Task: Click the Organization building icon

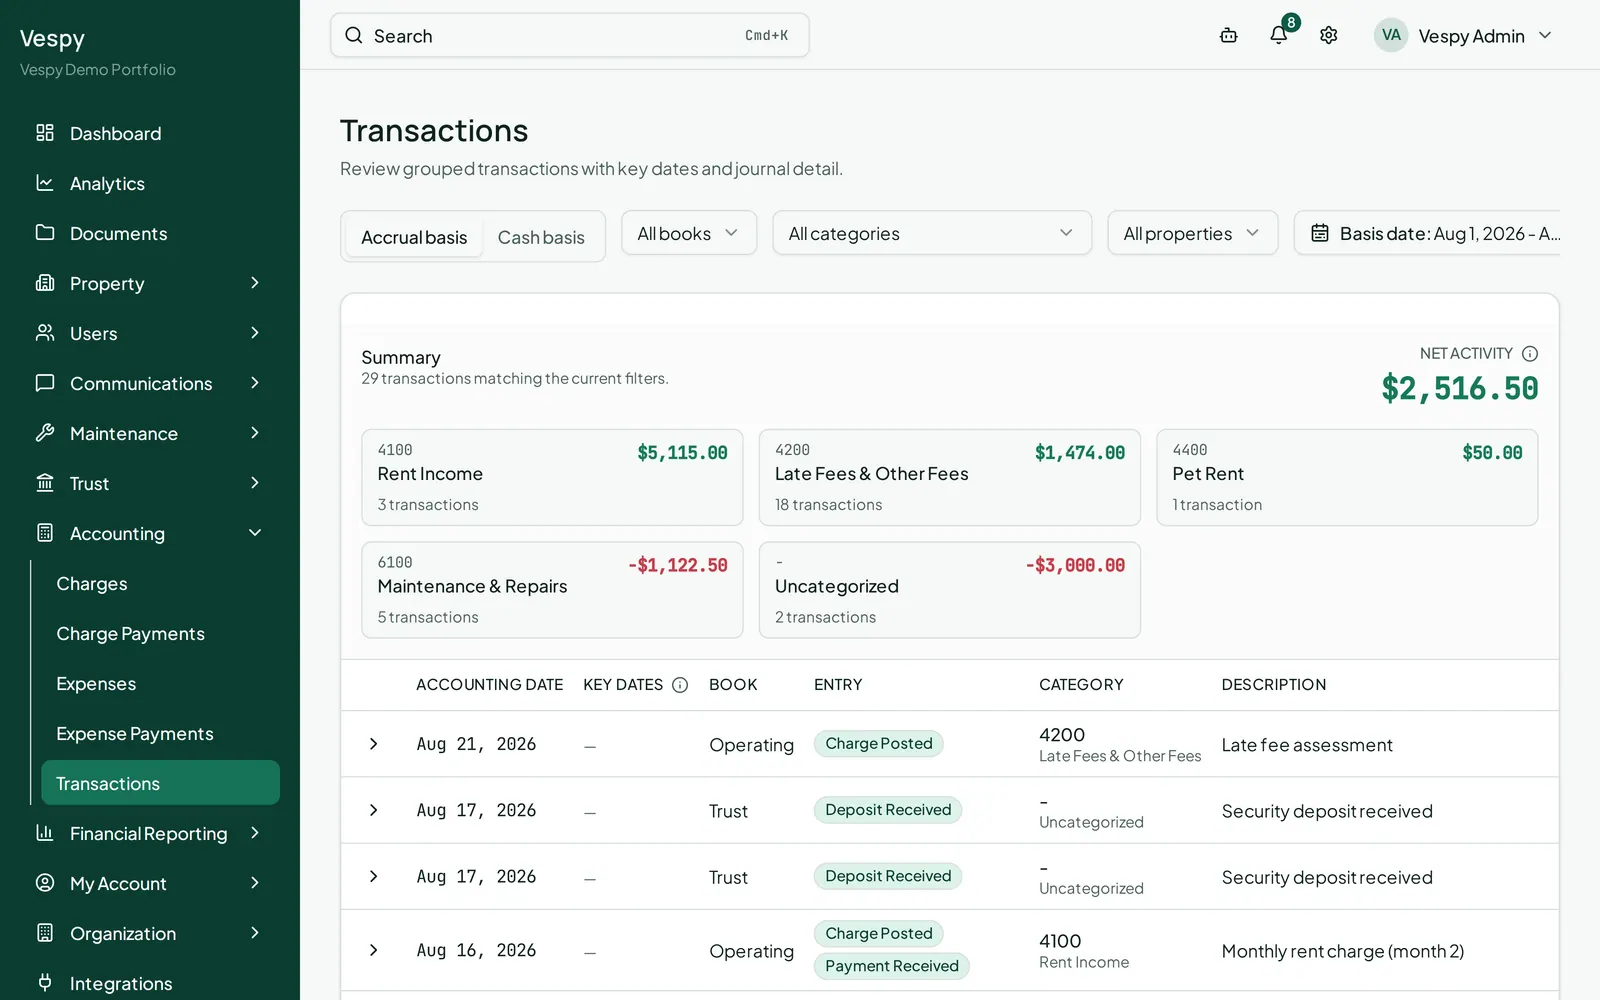Action: click(45, 933)
